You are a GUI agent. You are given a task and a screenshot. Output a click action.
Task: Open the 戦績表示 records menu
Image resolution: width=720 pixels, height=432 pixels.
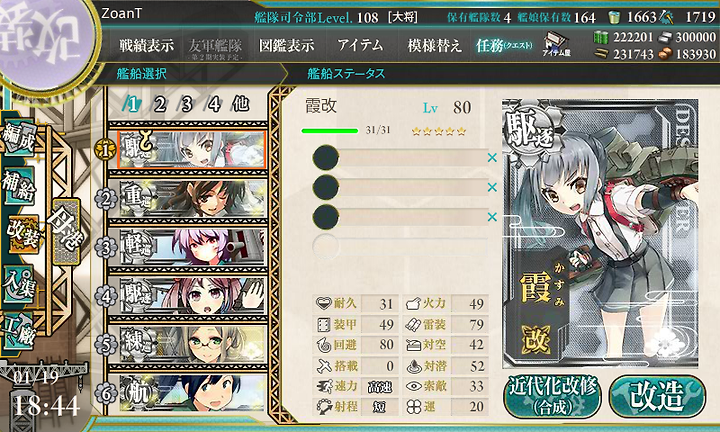146,45
